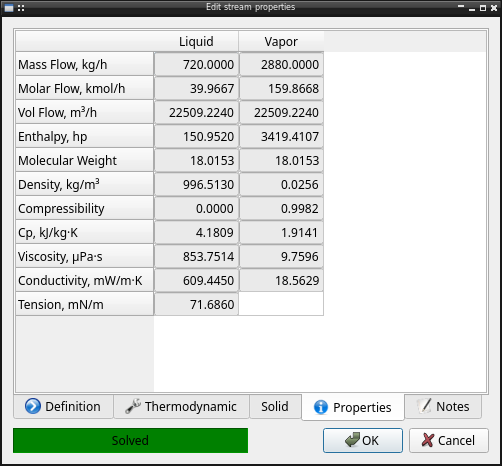Click the empty vapor Tension cell
Viewport: 502px width, 466px height.
pos(281,304)
